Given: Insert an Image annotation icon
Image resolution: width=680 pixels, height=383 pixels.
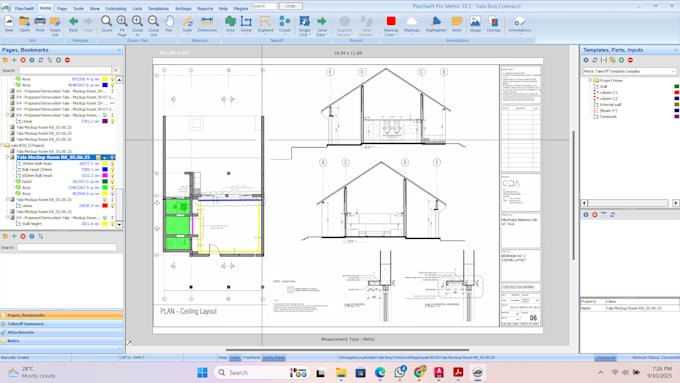Looking at the screenshot, I should click(475, 21).
